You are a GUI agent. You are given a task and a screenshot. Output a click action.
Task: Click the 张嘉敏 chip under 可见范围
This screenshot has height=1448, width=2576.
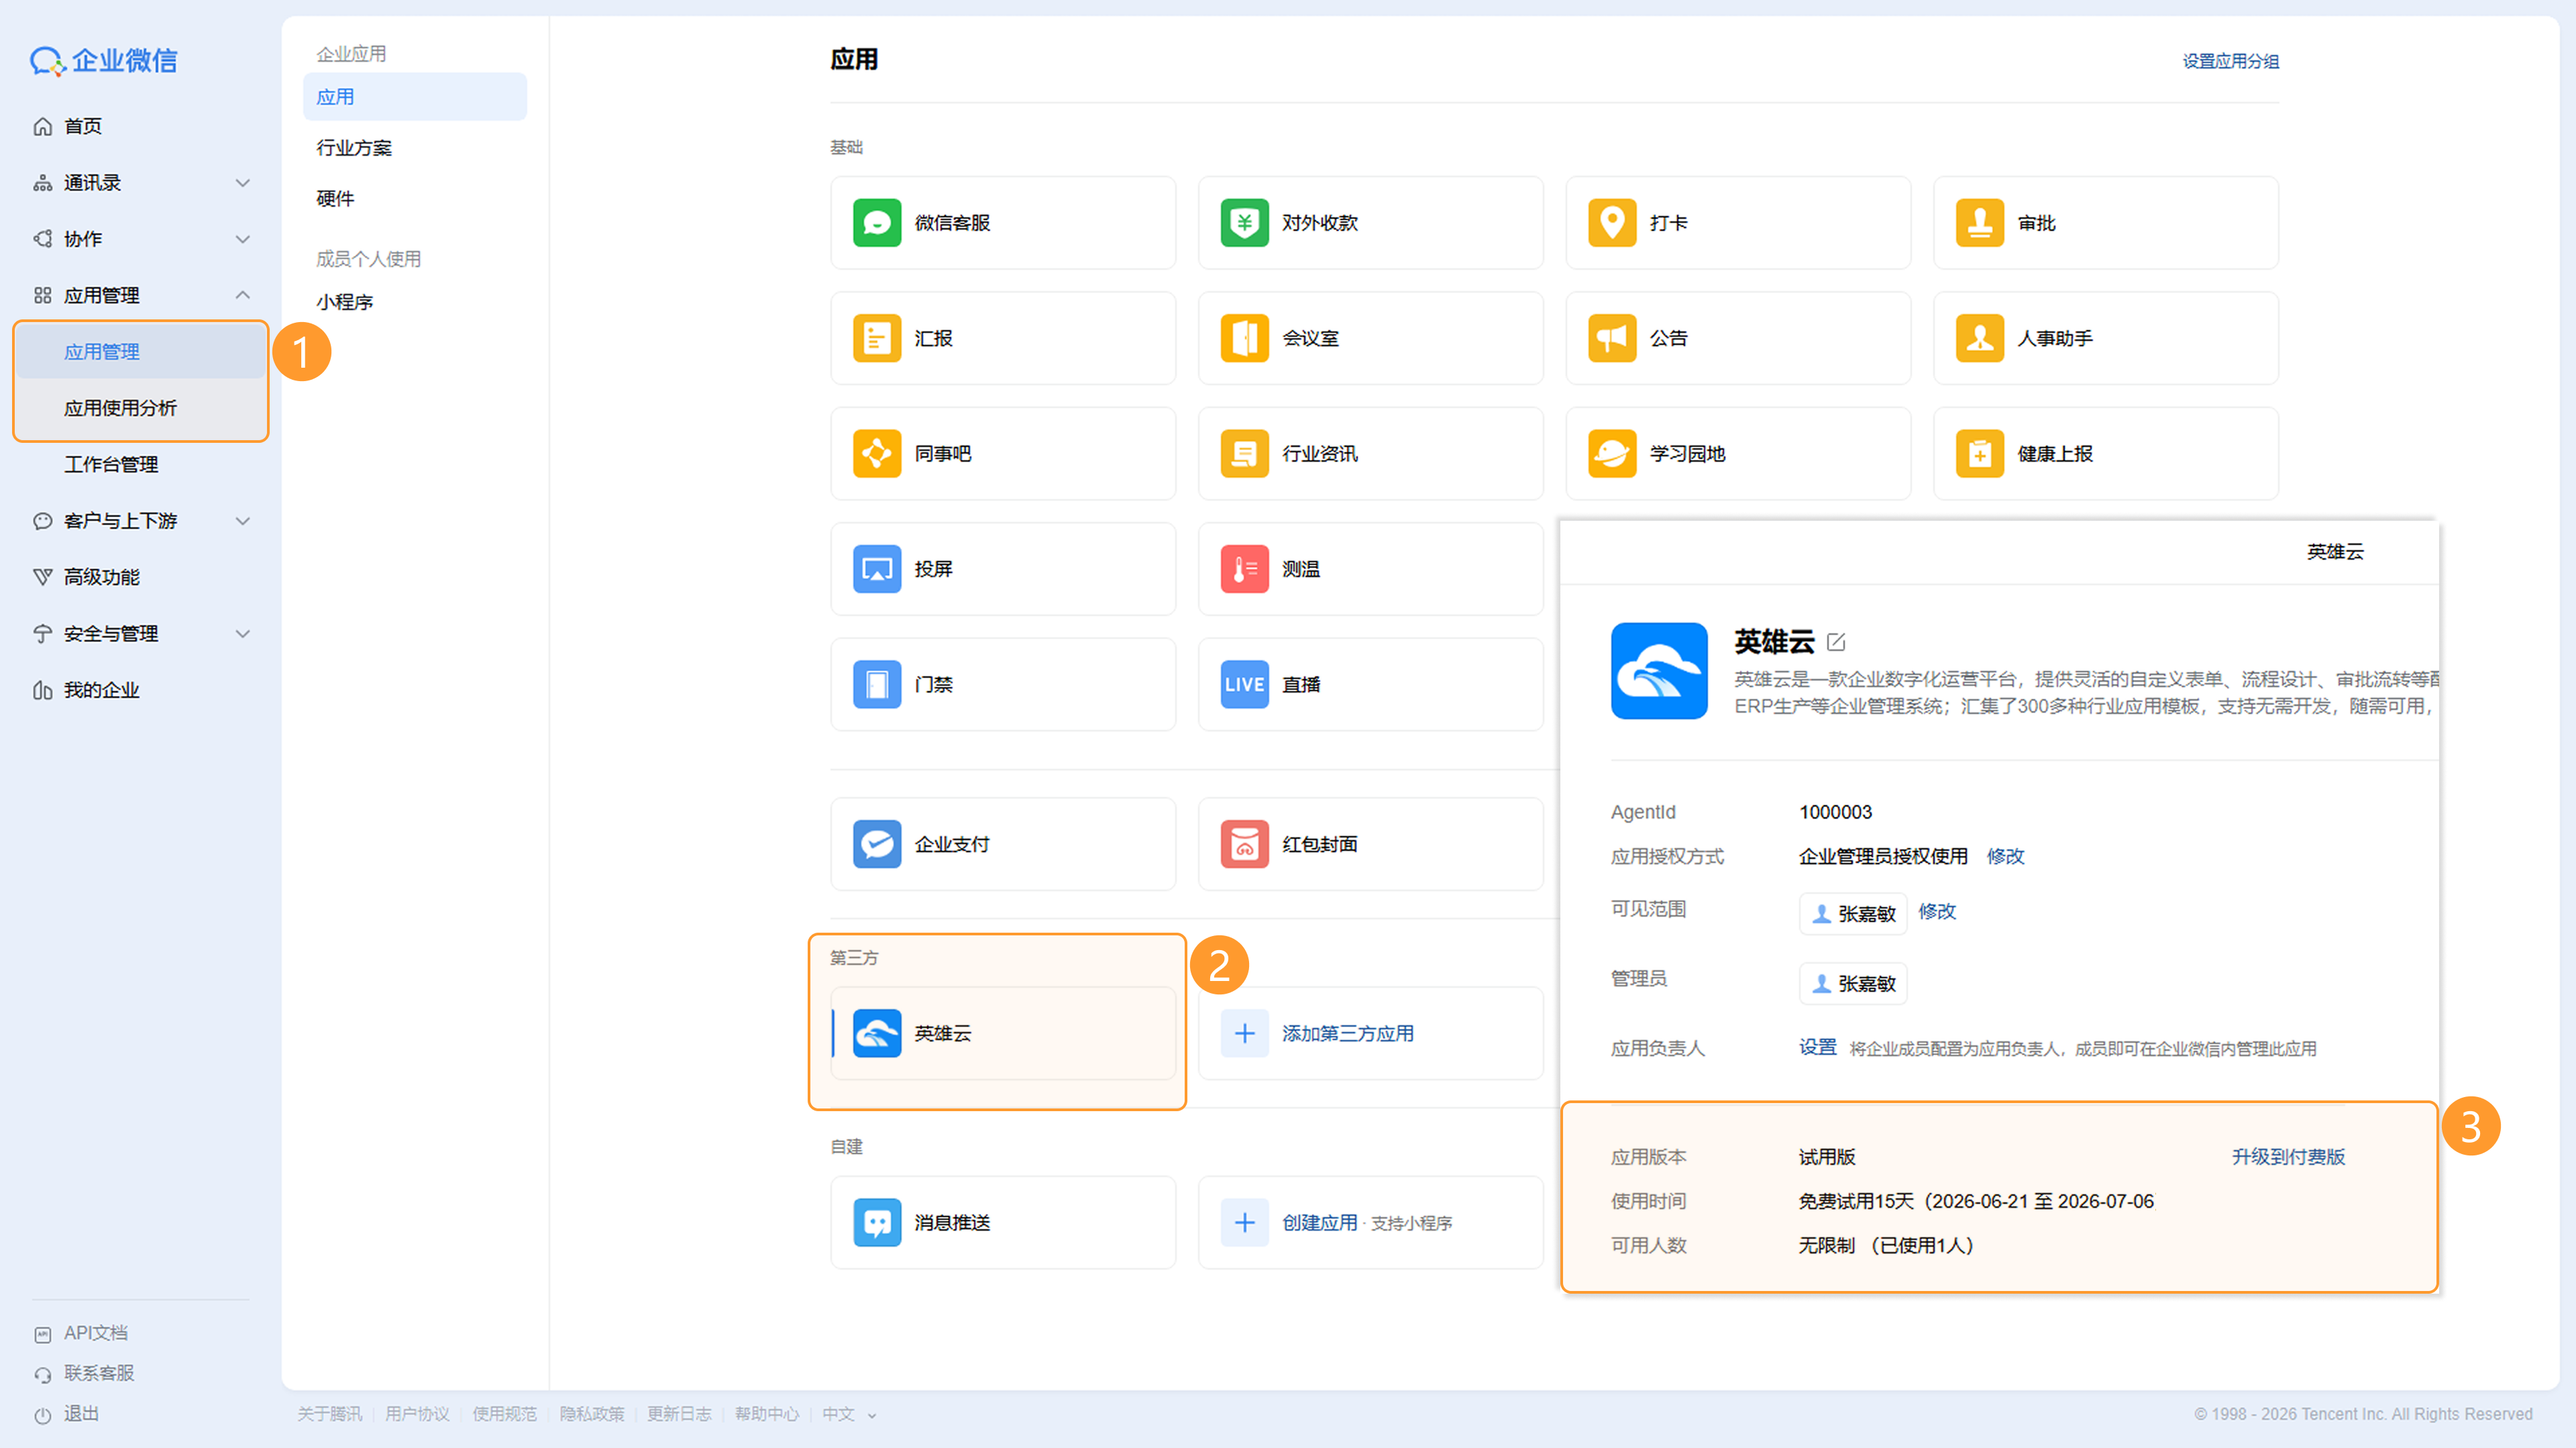point(1853,914)
